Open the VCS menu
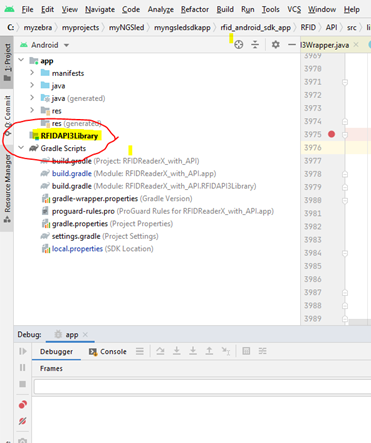 pos(294,9)
